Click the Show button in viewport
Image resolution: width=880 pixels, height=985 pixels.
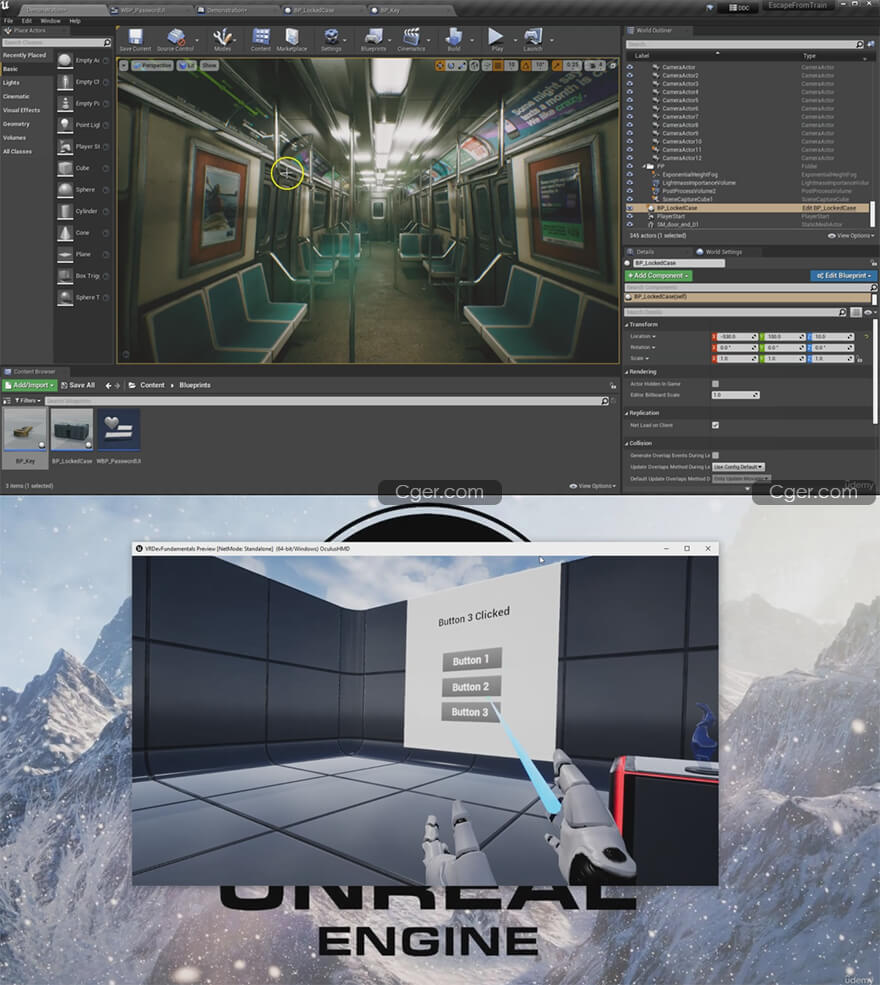click(209, 65)
